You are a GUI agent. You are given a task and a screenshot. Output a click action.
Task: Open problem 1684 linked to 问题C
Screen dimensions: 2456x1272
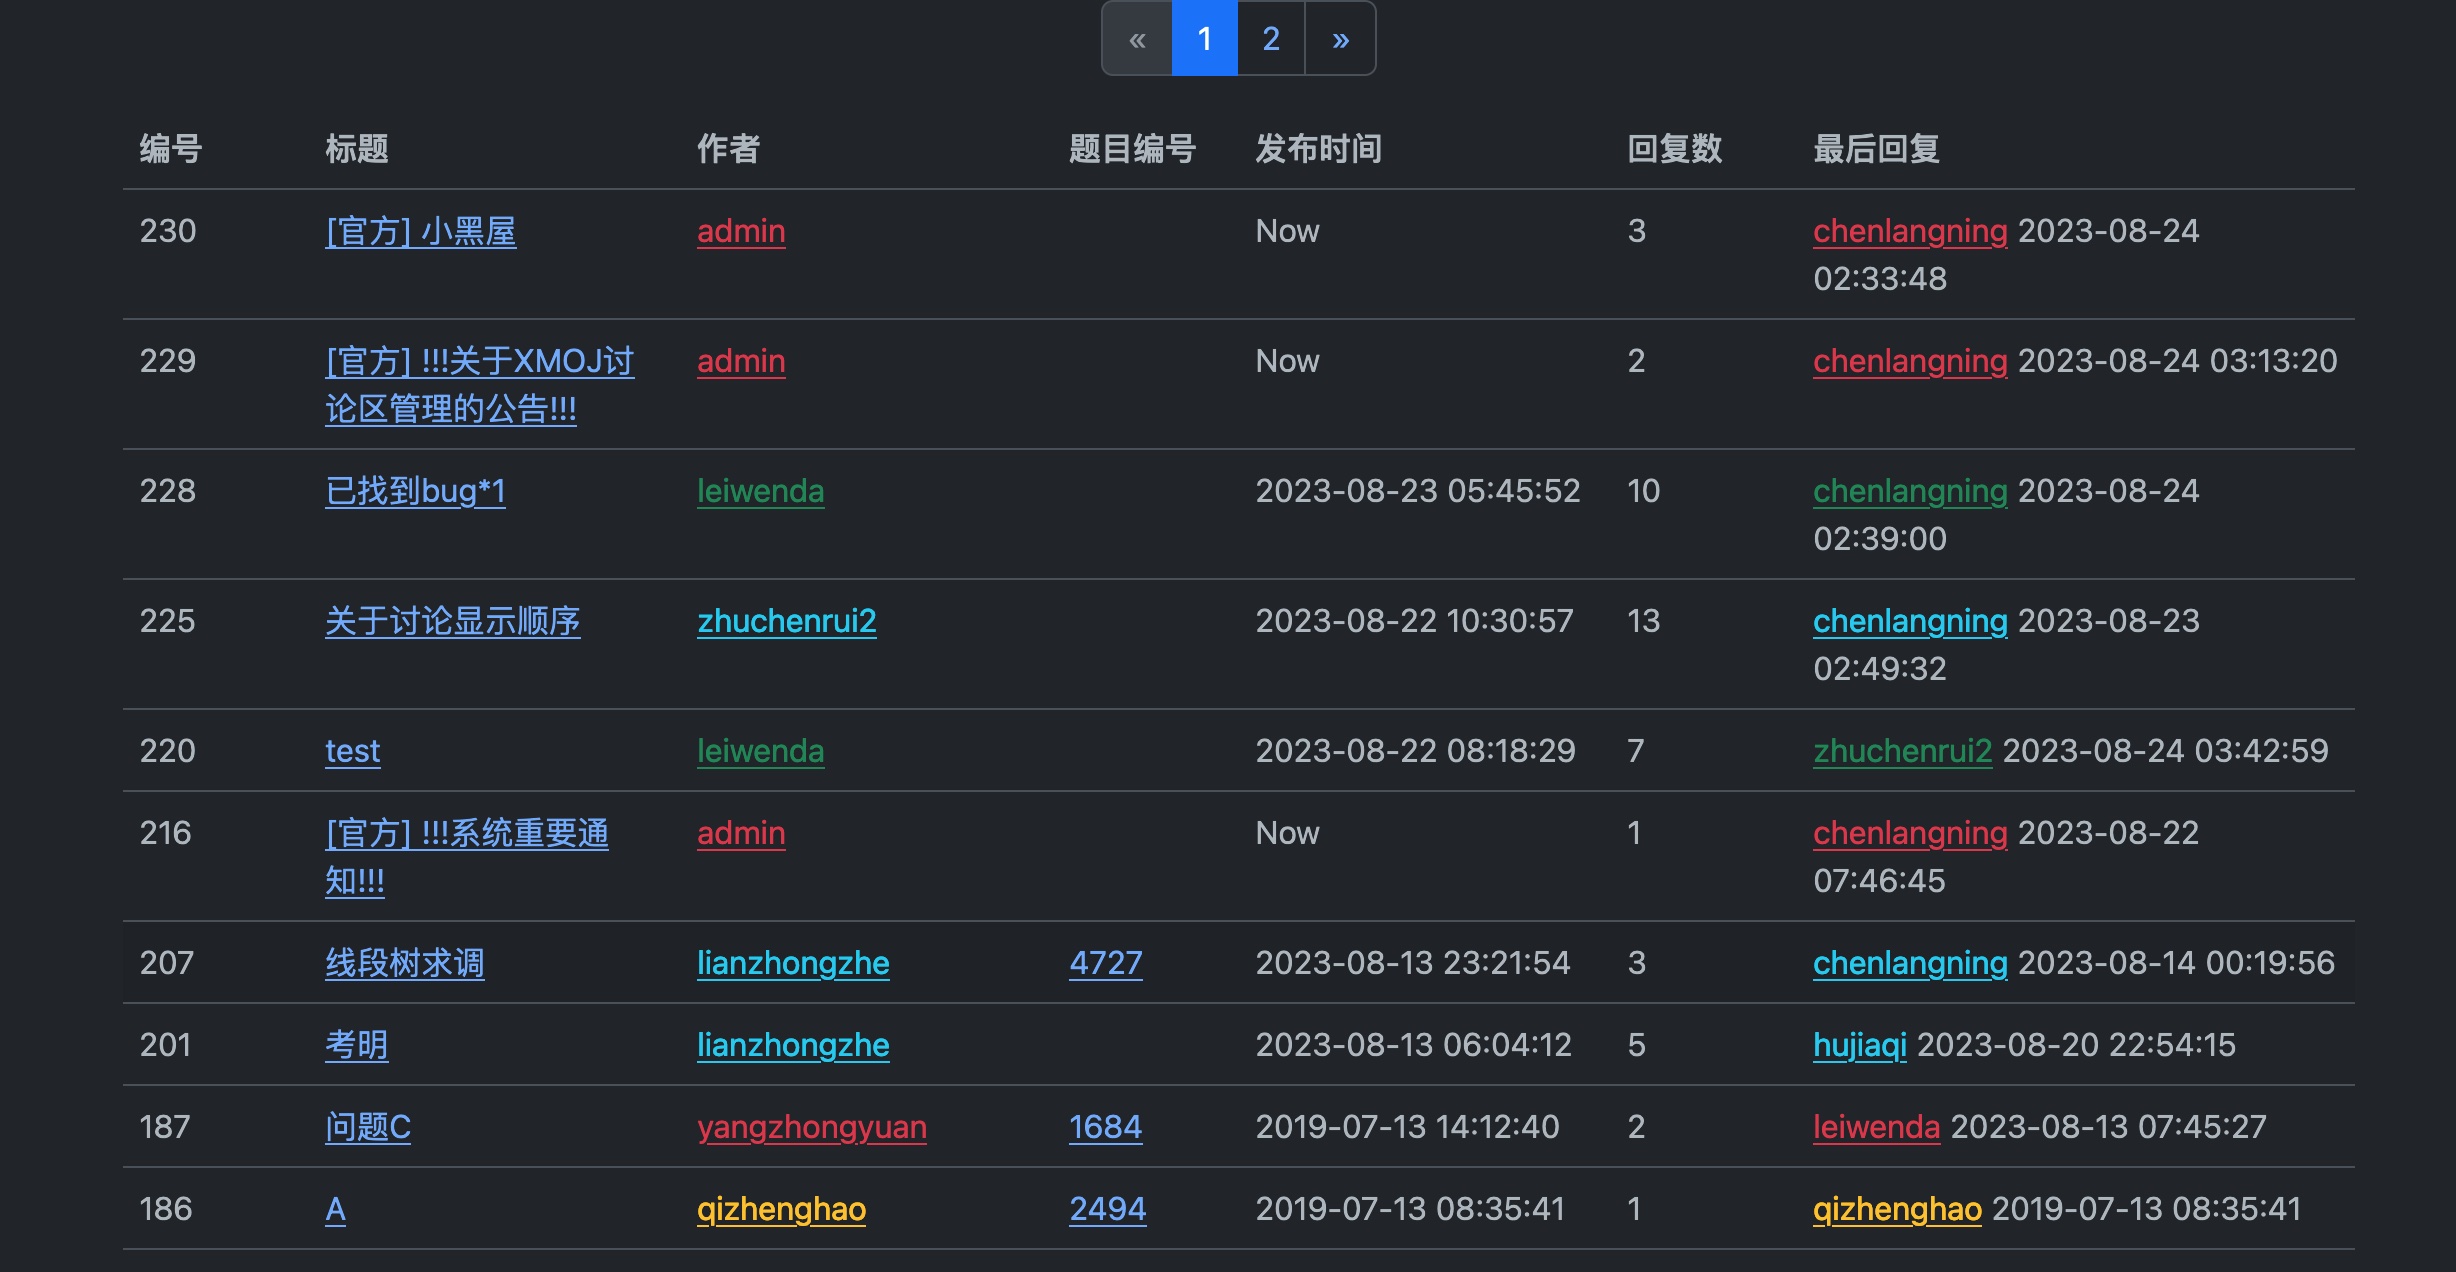(x=1105, y=1127)
